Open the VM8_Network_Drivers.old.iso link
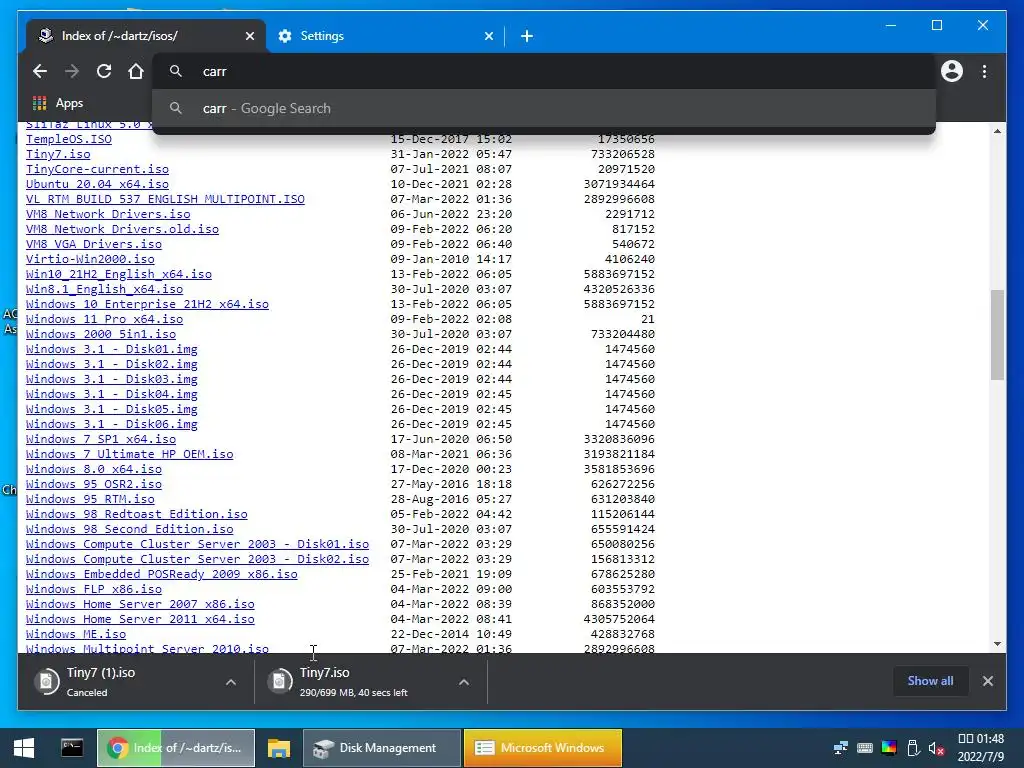The image size is (1024, 768). click(x=122, y=229)
